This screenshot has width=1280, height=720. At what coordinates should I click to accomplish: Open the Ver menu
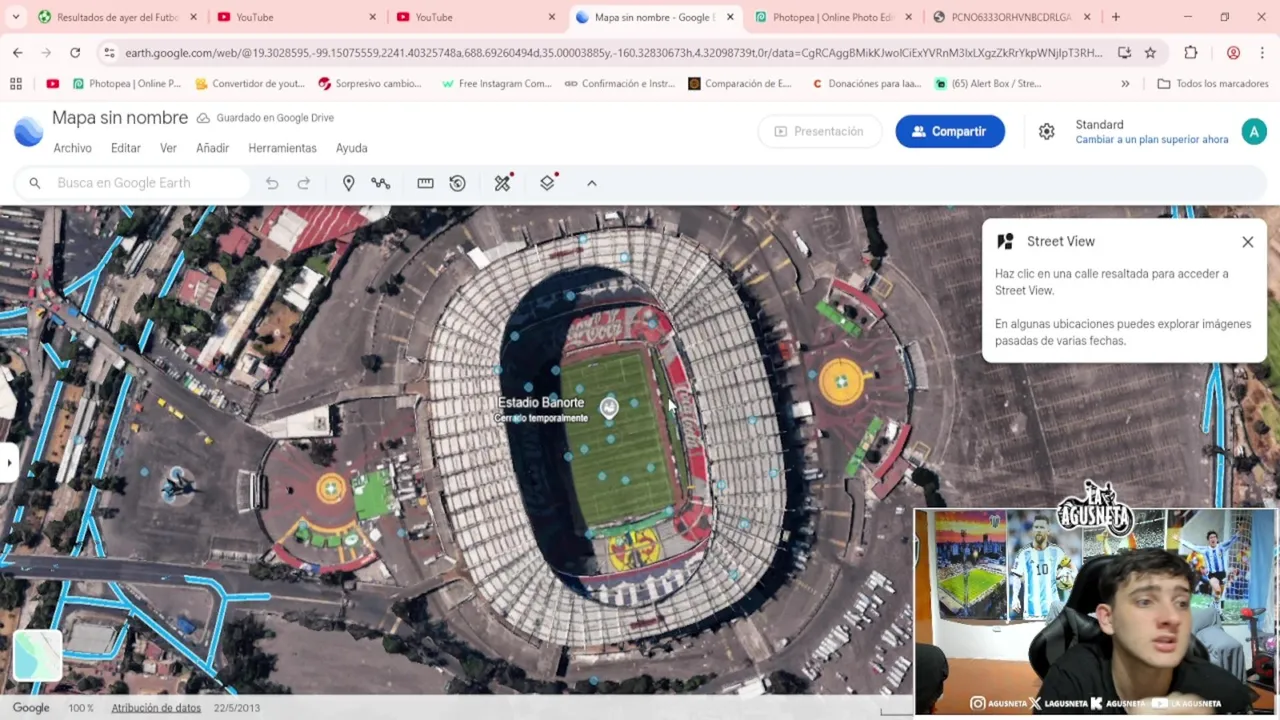click(168, 148)
